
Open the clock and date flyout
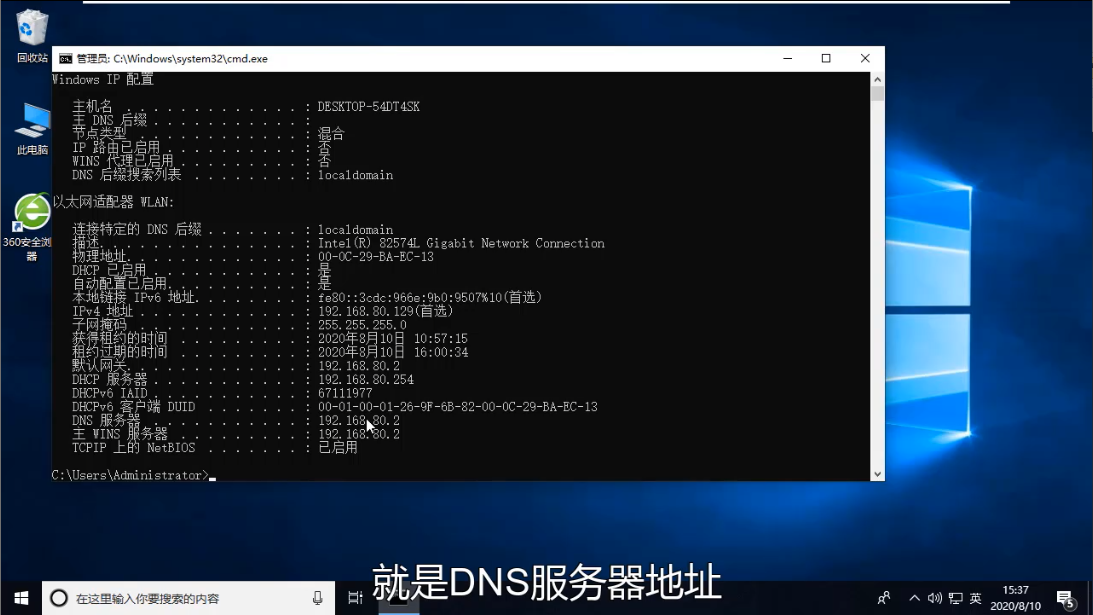click(x=1016, y=598)
